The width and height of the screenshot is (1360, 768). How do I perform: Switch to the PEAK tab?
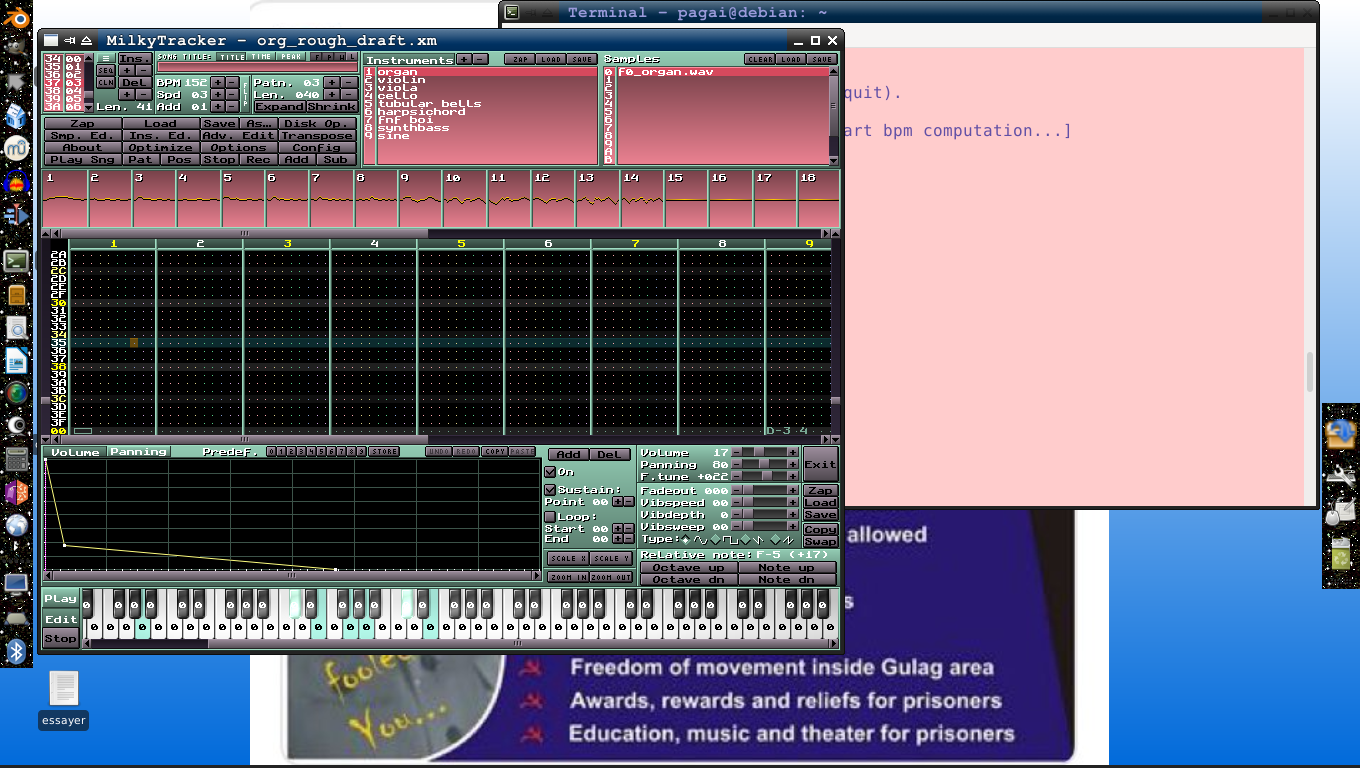(291, 57)
